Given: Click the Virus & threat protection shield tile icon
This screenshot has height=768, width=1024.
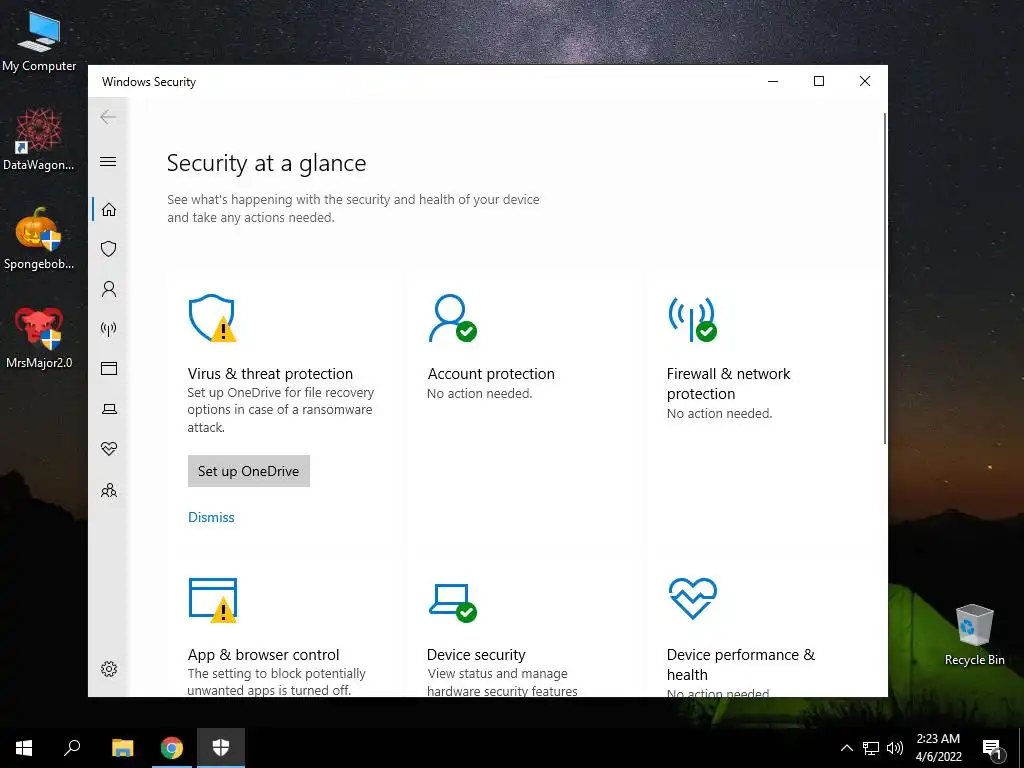Looking at the screenshot, I should [x=212, y=318].
